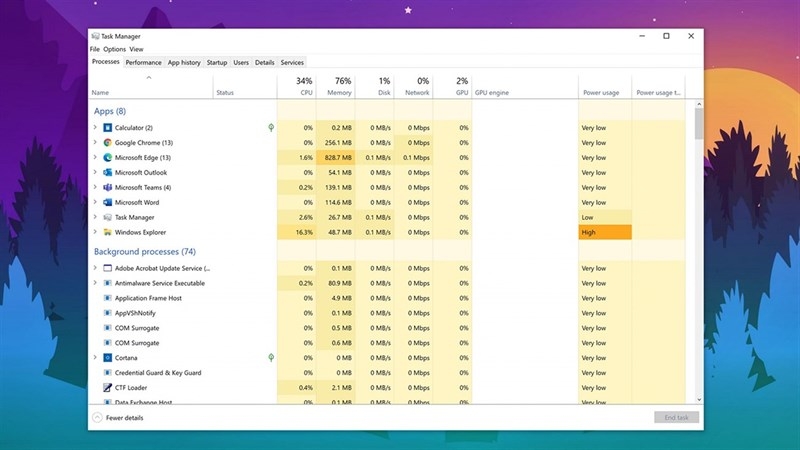
Task: Click the Microsoft Teams process icon
Action: coord(107,188)
